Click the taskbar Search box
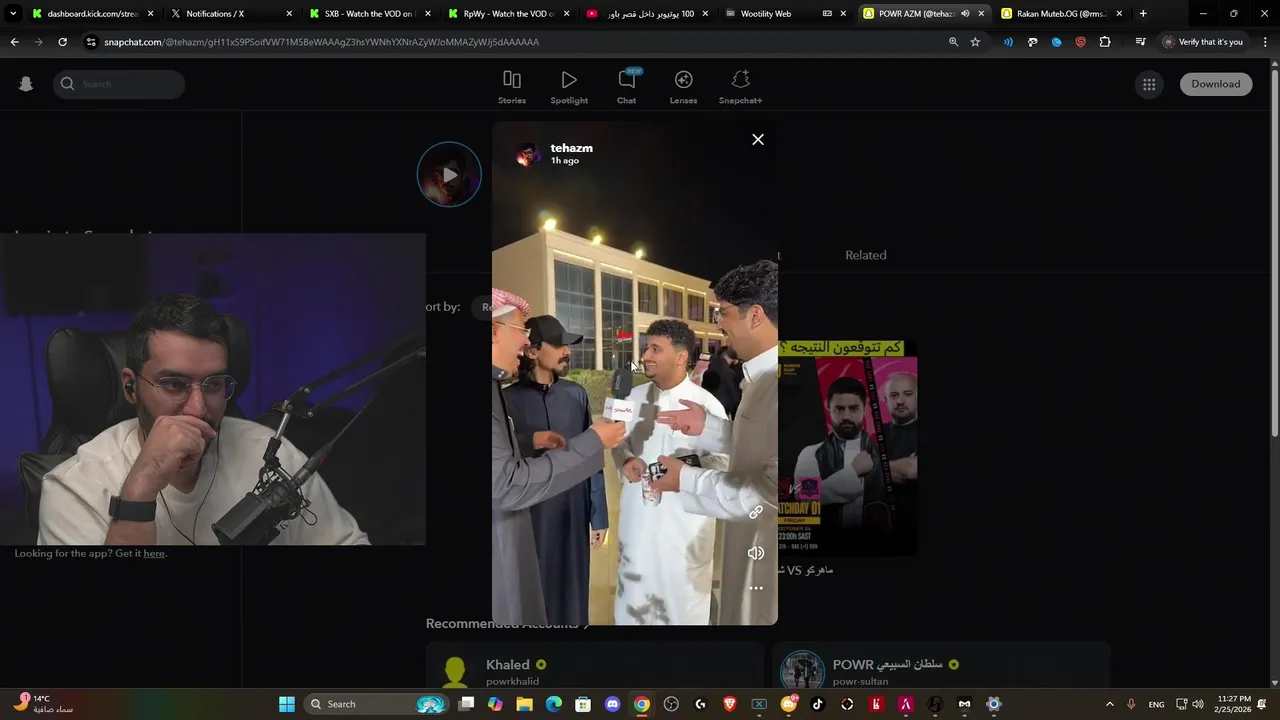 point(376,704)
